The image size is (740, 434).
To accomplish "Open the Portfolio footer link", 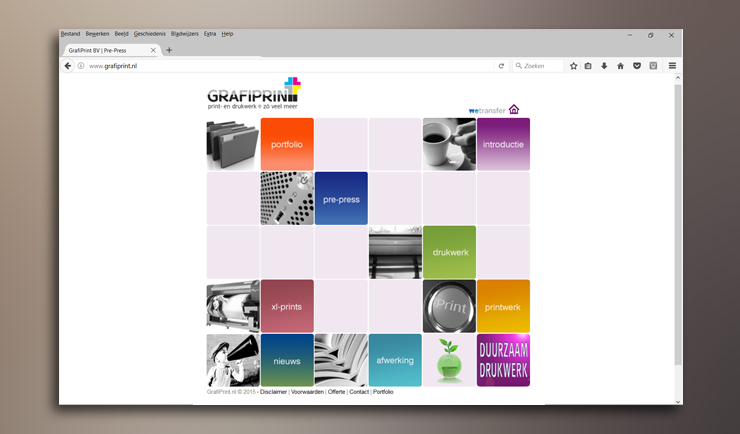I will coord(383,392).
